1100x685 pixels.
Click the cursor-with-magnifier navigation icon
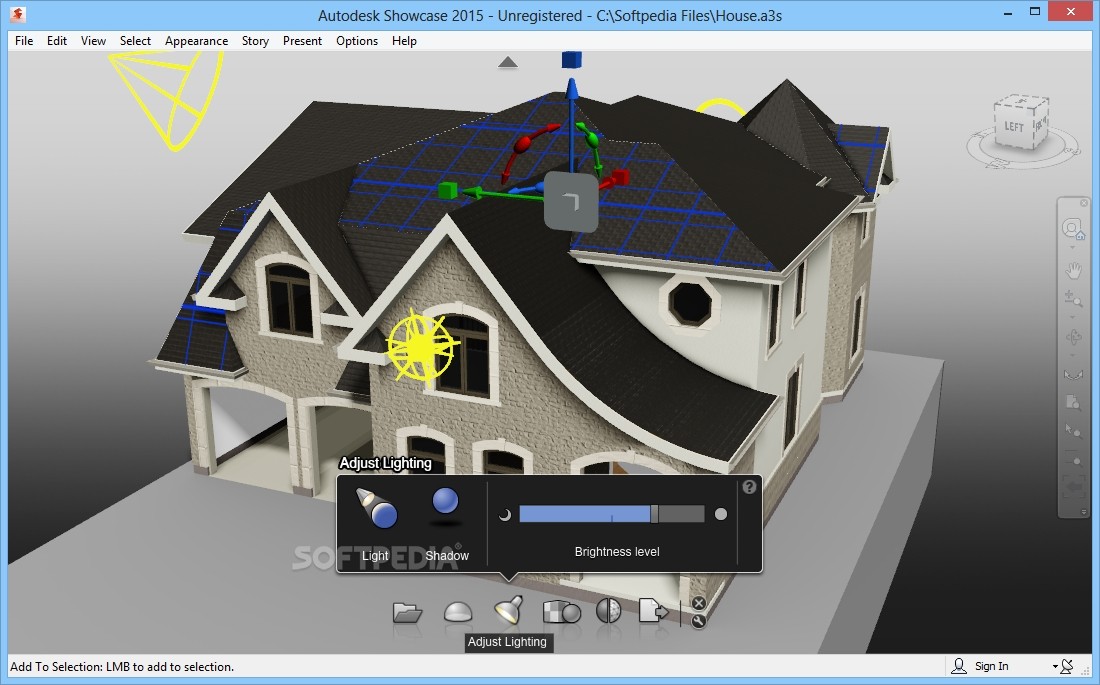(1073, 431)
